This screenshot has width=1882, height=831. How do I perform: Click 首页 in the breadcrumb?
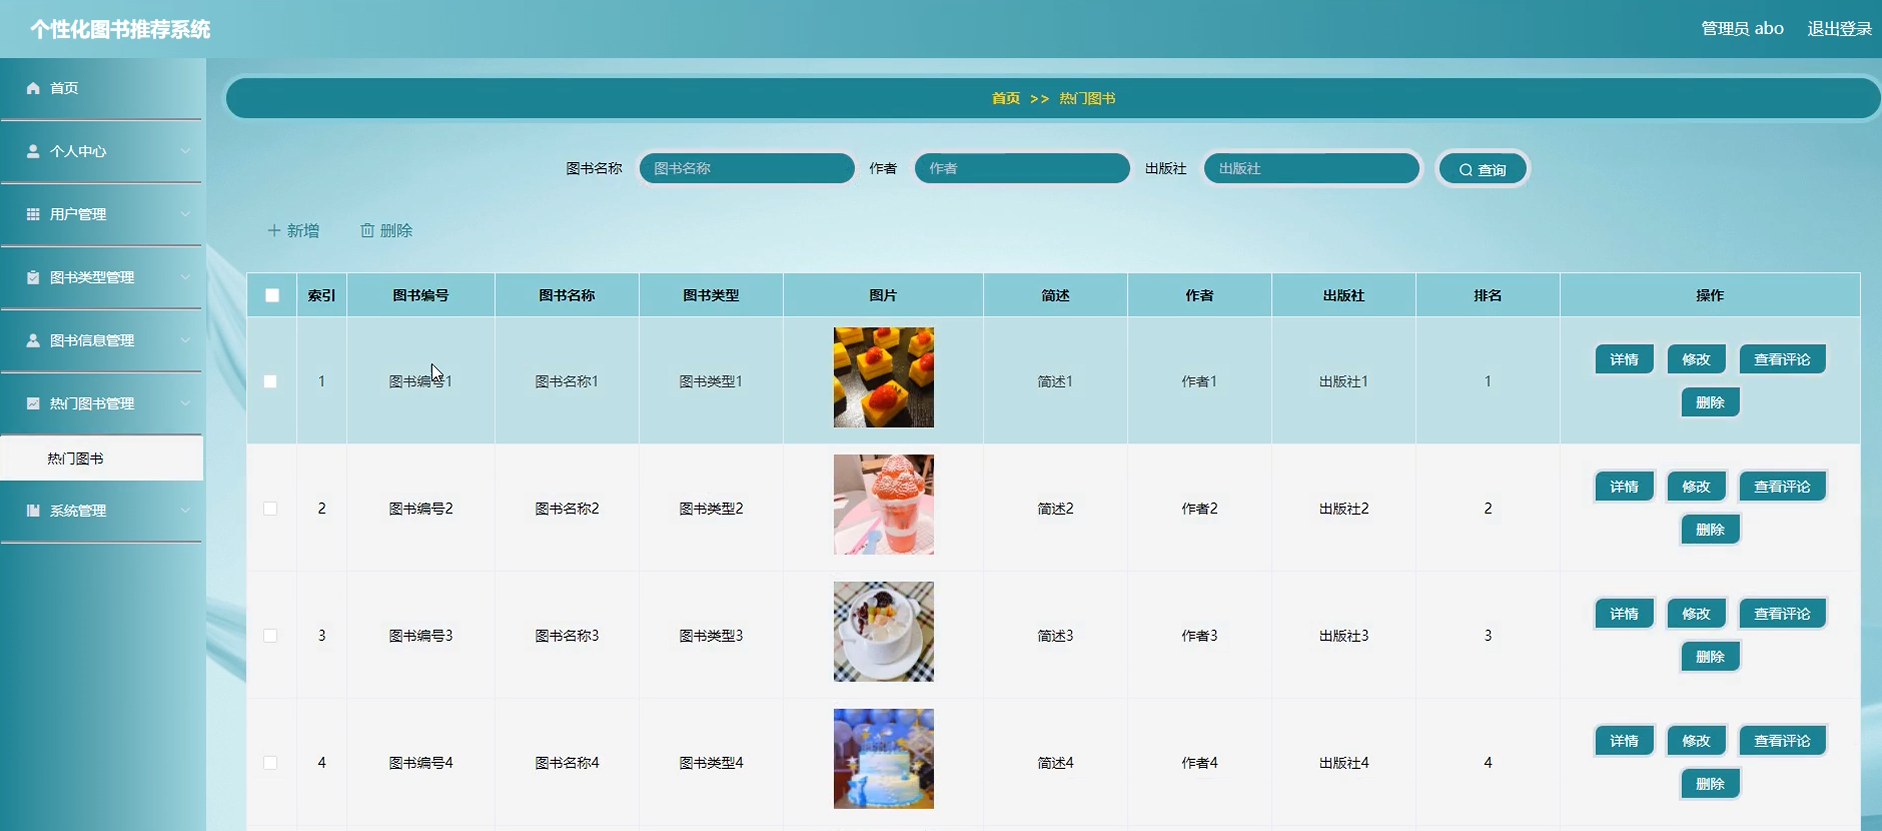tap(1006, 98)
